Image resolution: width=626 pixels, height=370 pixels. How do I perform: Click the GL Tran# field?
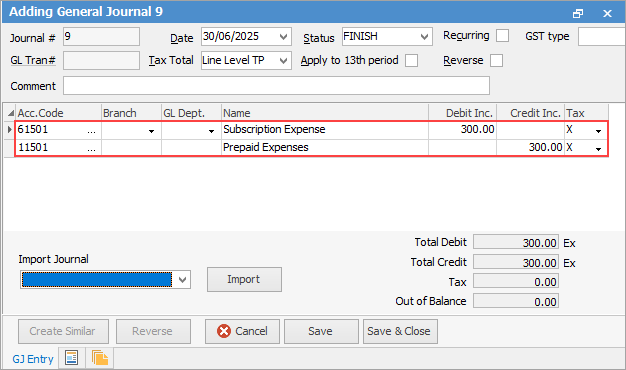(101, 61)
